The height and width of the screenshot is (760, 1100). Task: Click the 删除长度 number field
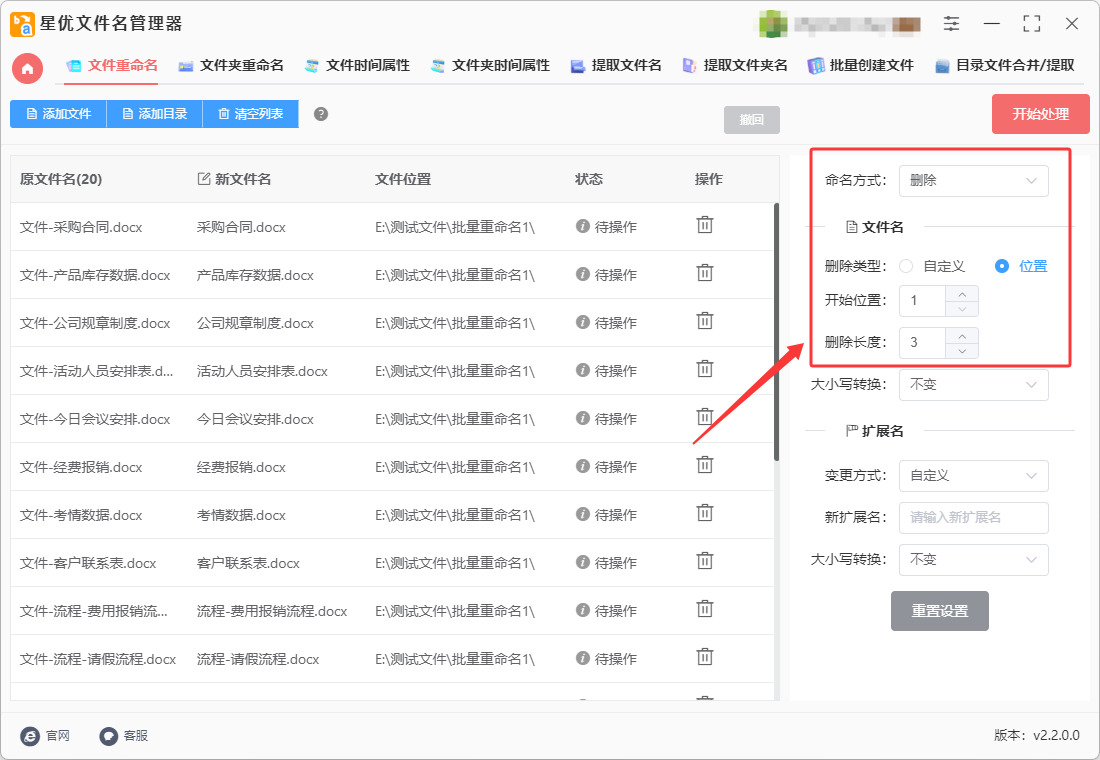923,343
